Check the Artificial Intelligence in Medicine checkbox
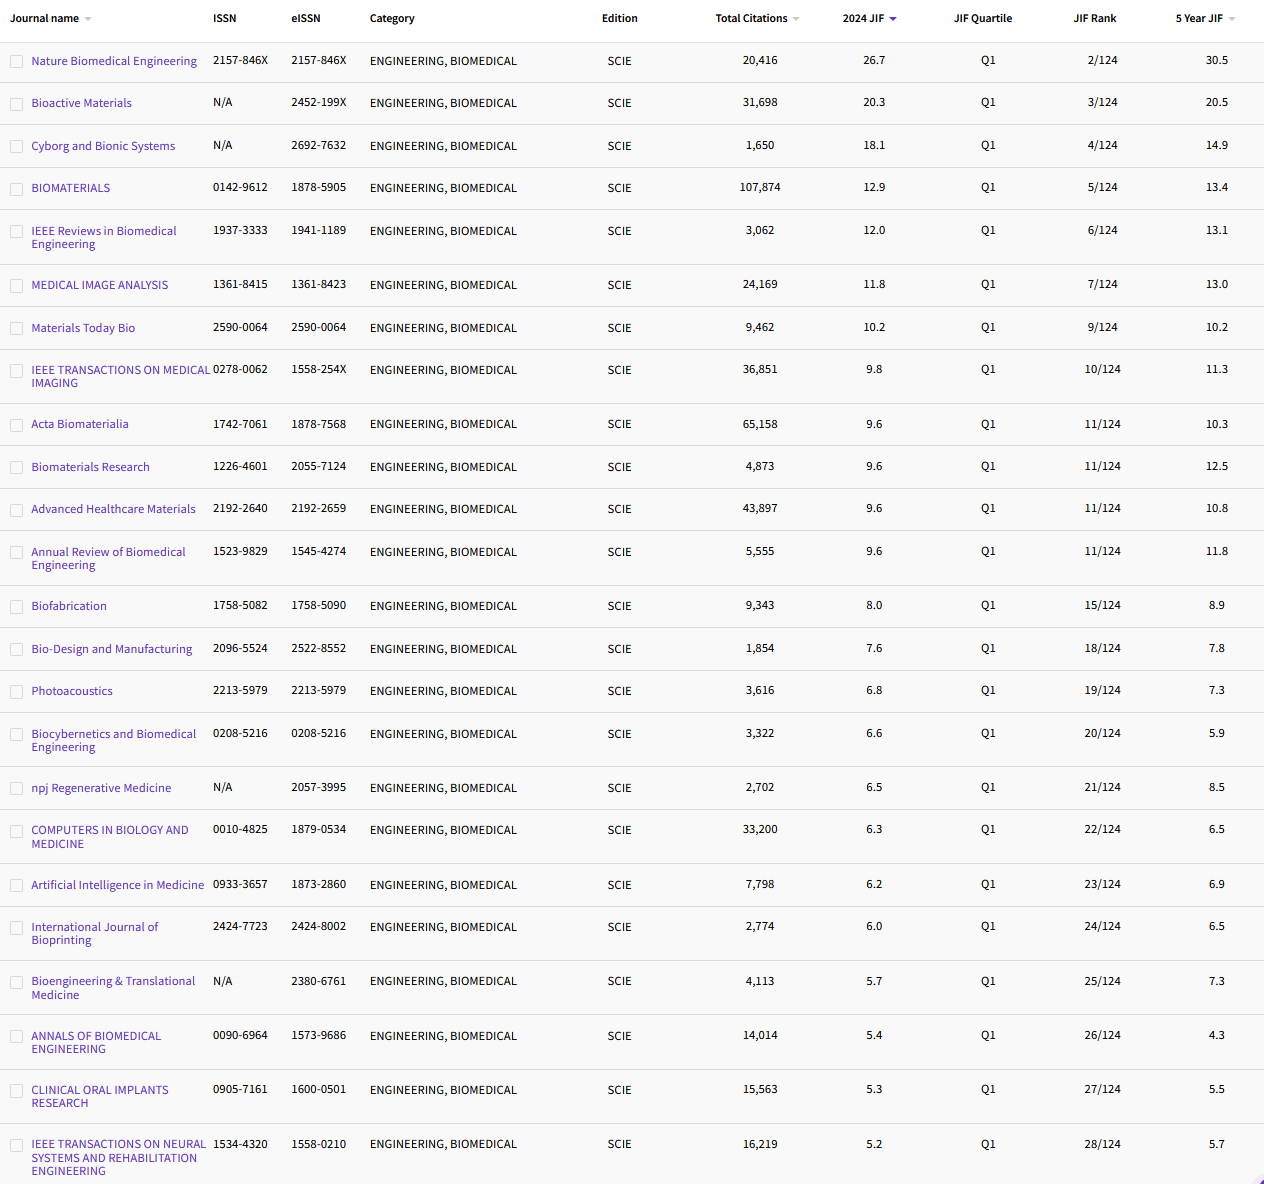 coord(16,885)
